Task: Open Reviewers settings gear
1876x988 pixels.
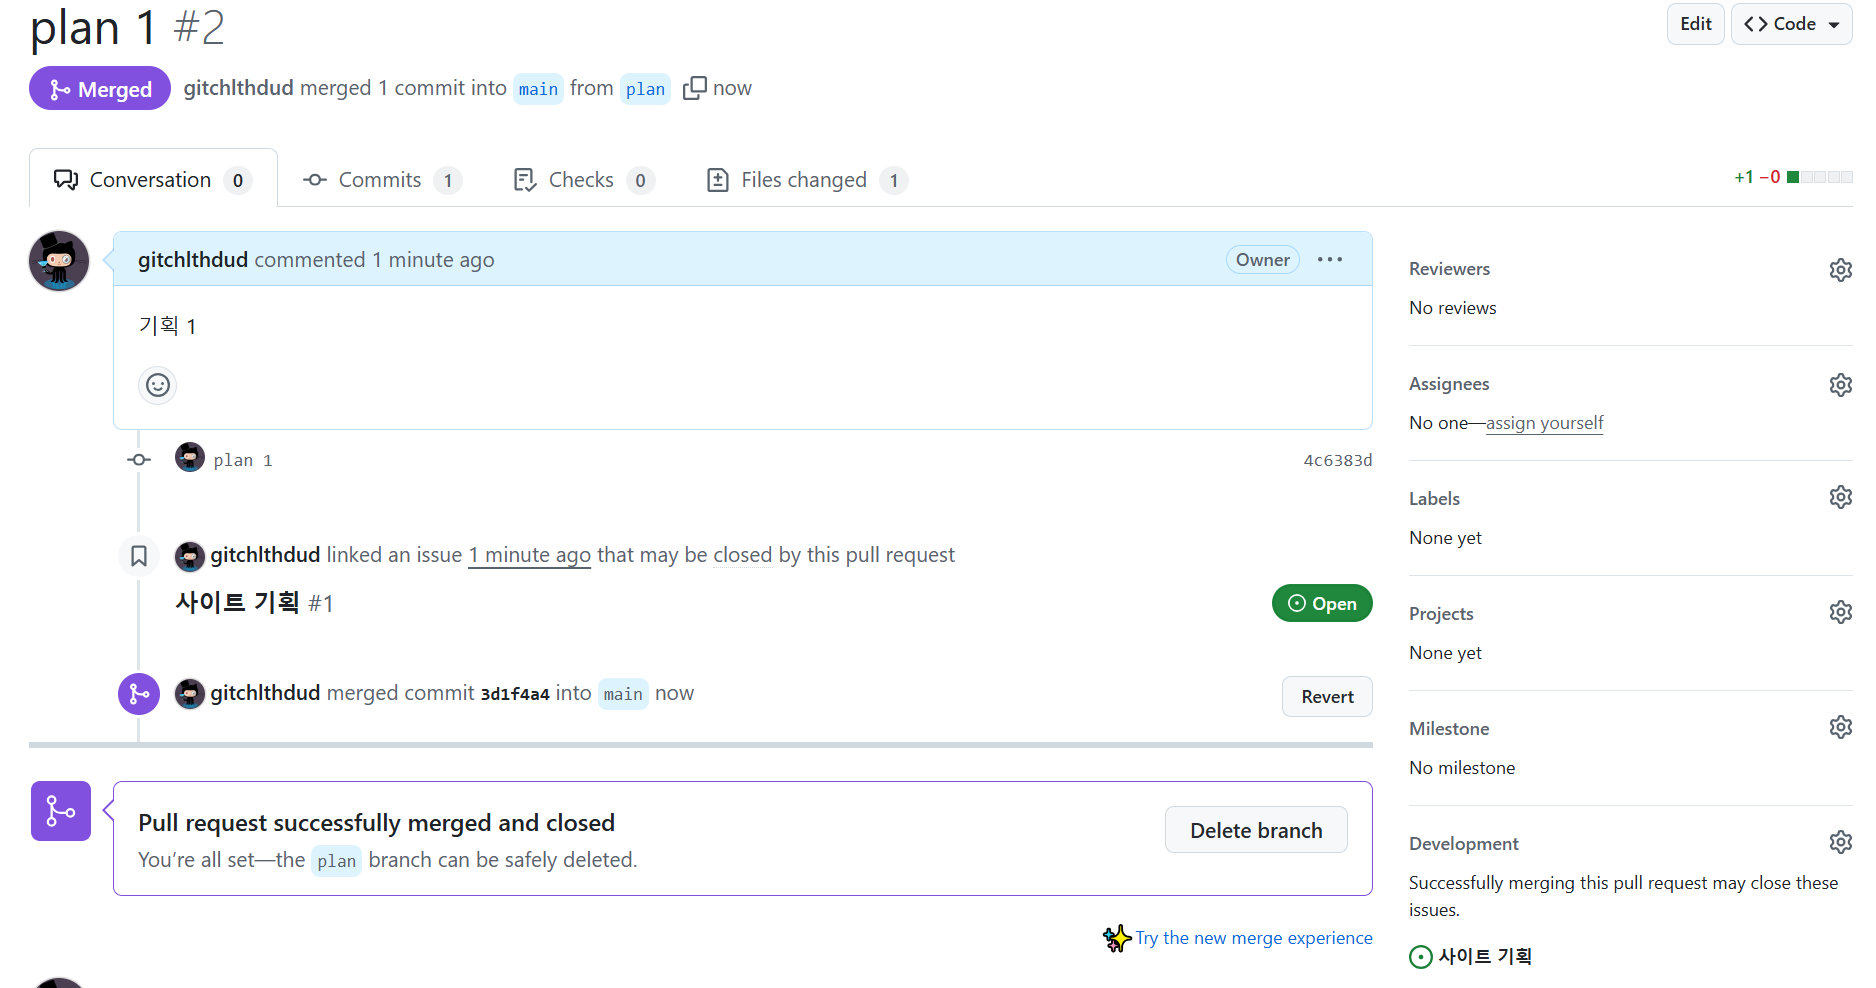Action: 1840,270
